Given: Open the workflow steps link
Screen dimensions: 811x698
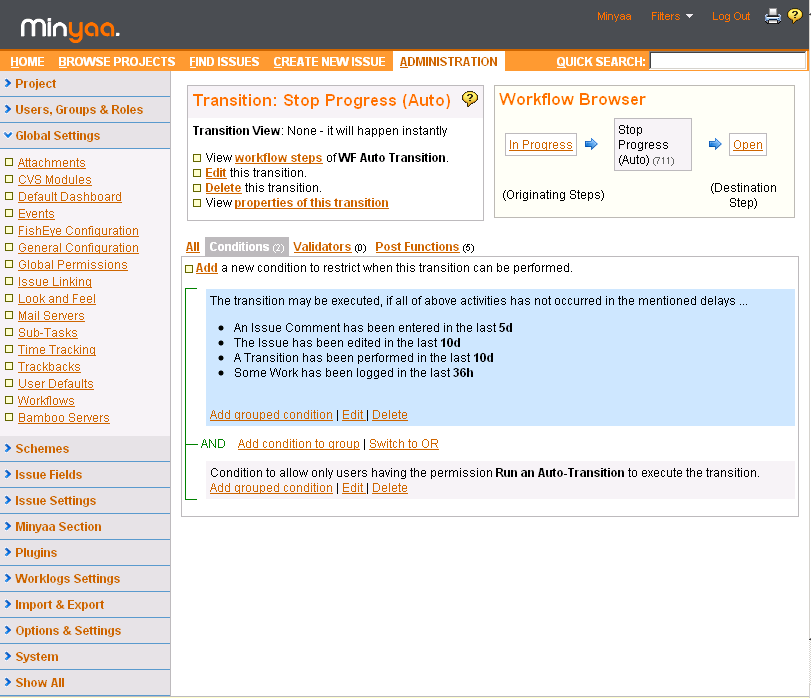Looking at the screenshot, I should pyautogui.click(x=278, y=158).
